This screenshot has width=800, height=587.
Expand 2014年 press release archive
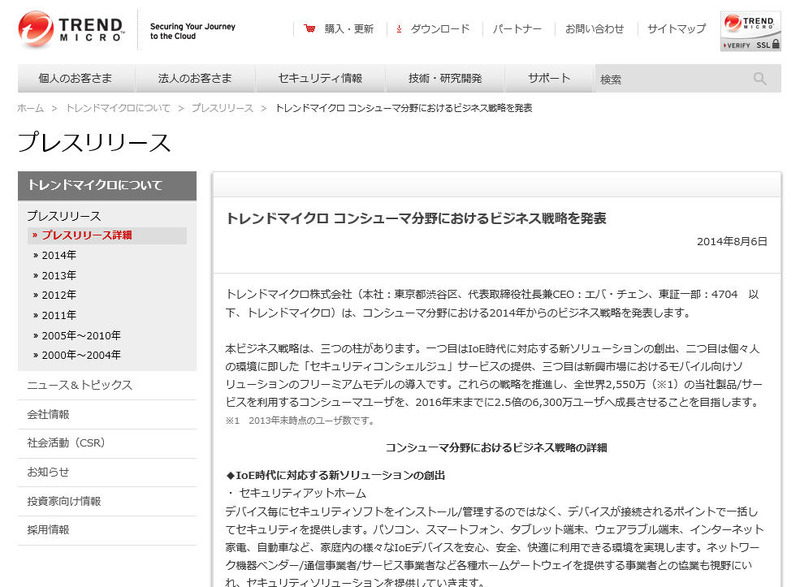pos(58,255)
